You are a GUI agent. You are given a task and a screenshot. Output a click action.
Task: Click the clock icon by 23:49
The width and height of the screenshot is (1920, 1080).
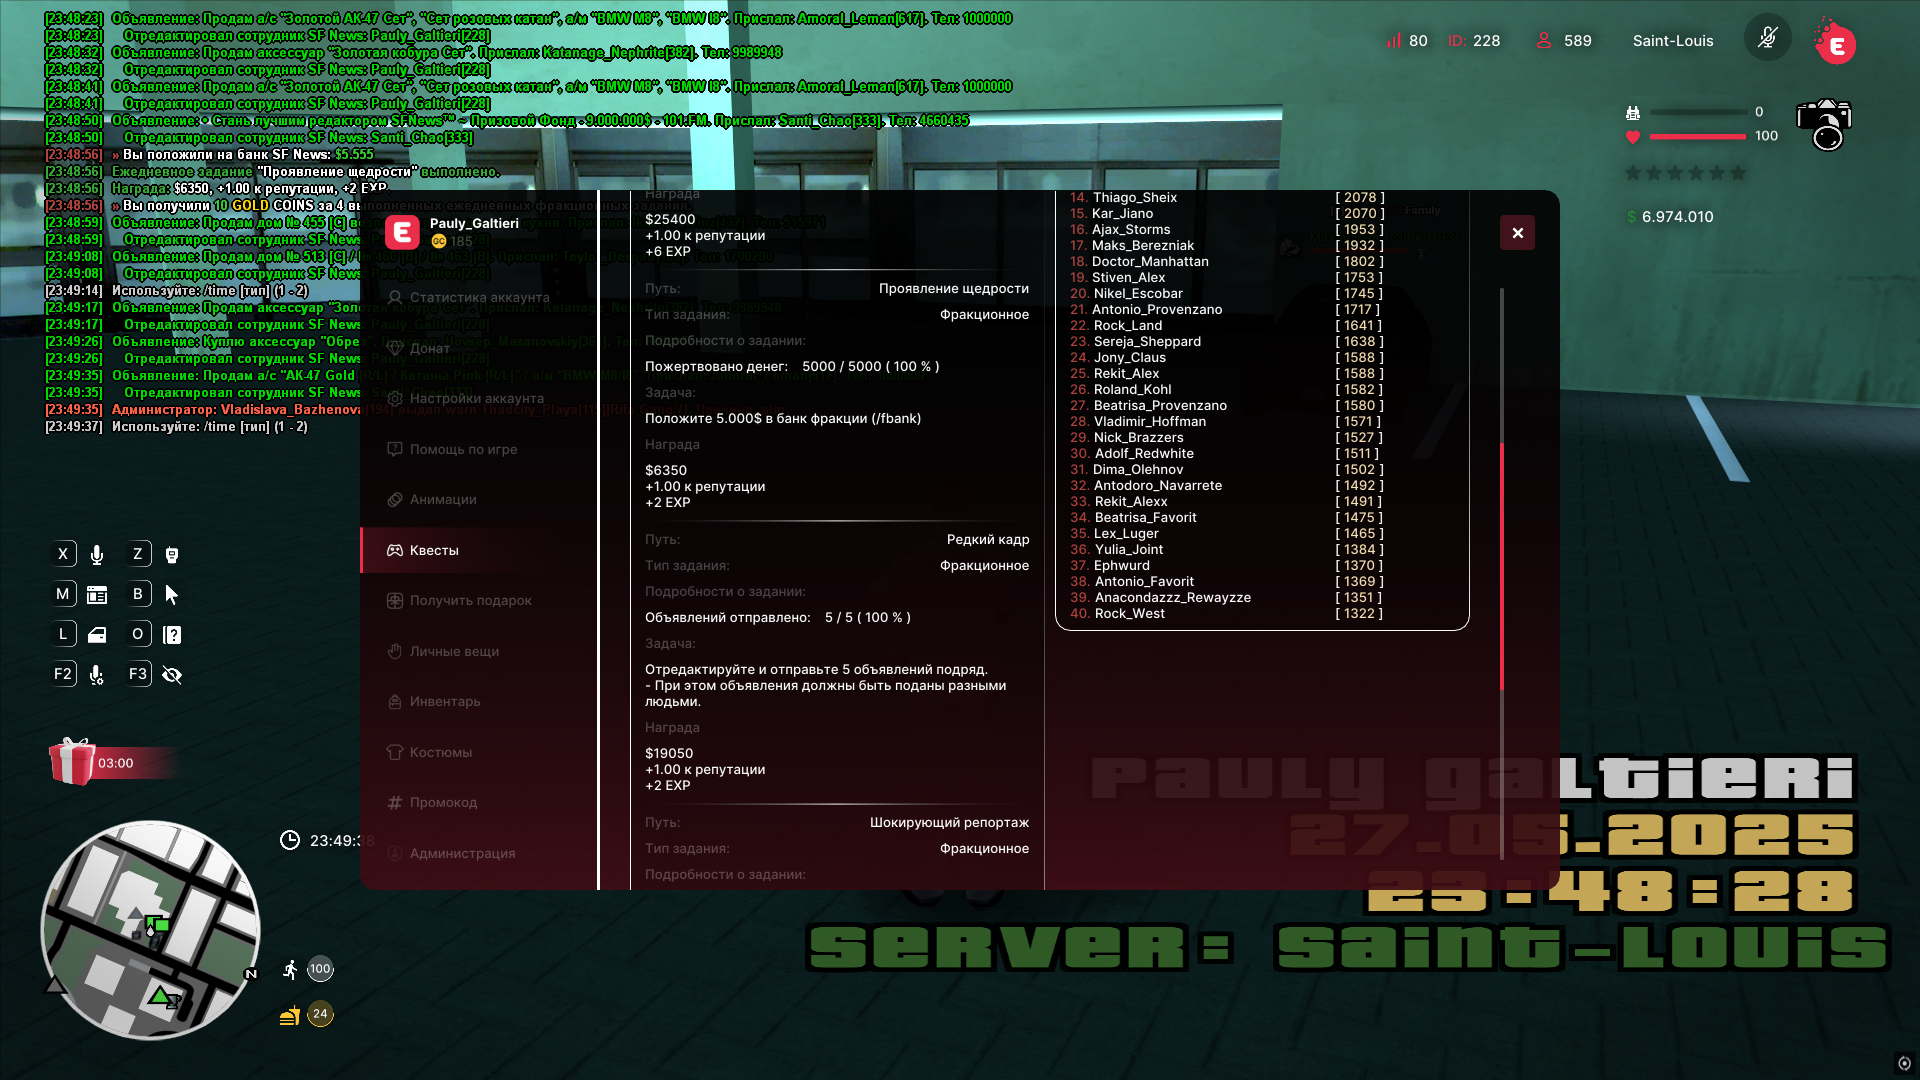coord(290,840)
